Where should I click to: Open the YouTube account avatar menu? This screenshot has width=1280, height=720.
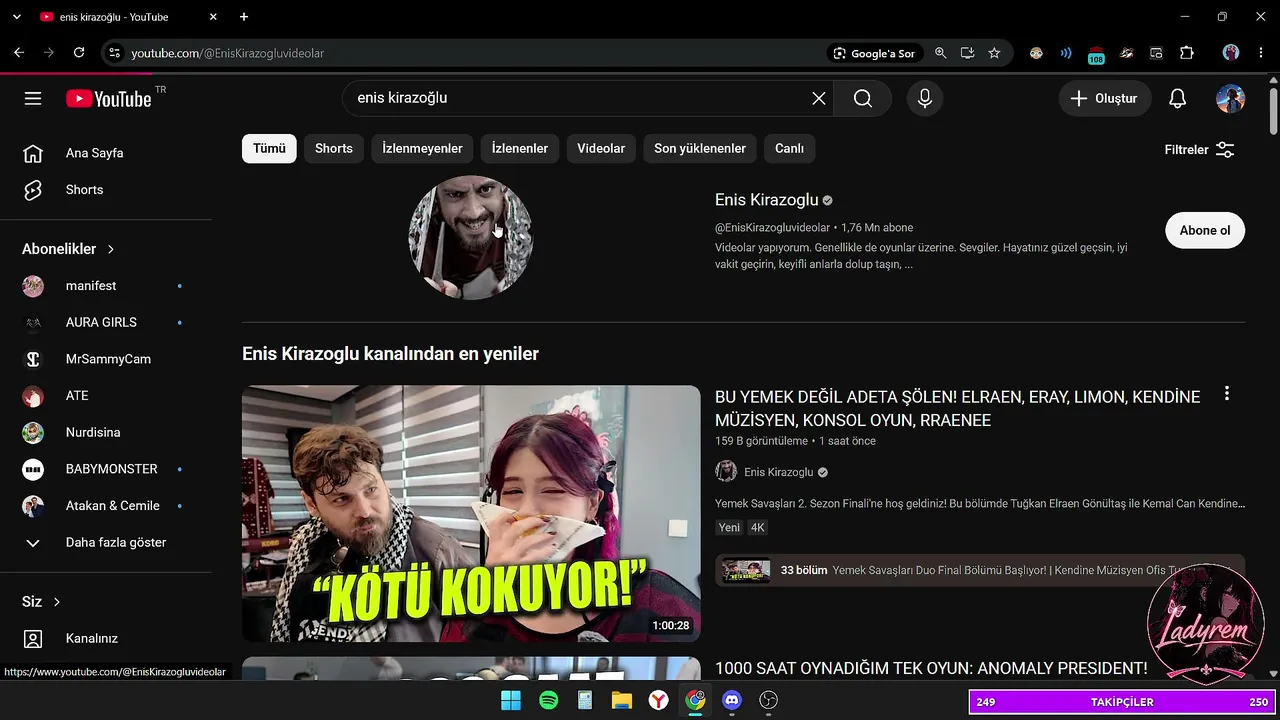point(1230,98)
